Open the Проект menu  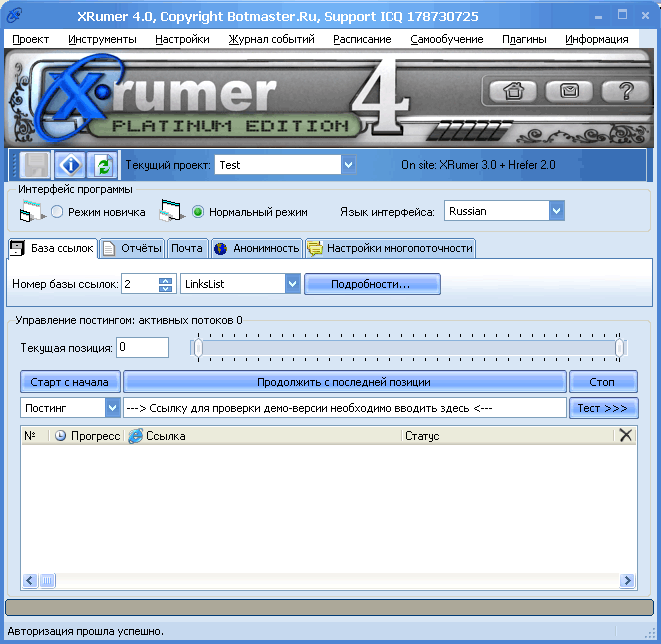tap(30, 39)
